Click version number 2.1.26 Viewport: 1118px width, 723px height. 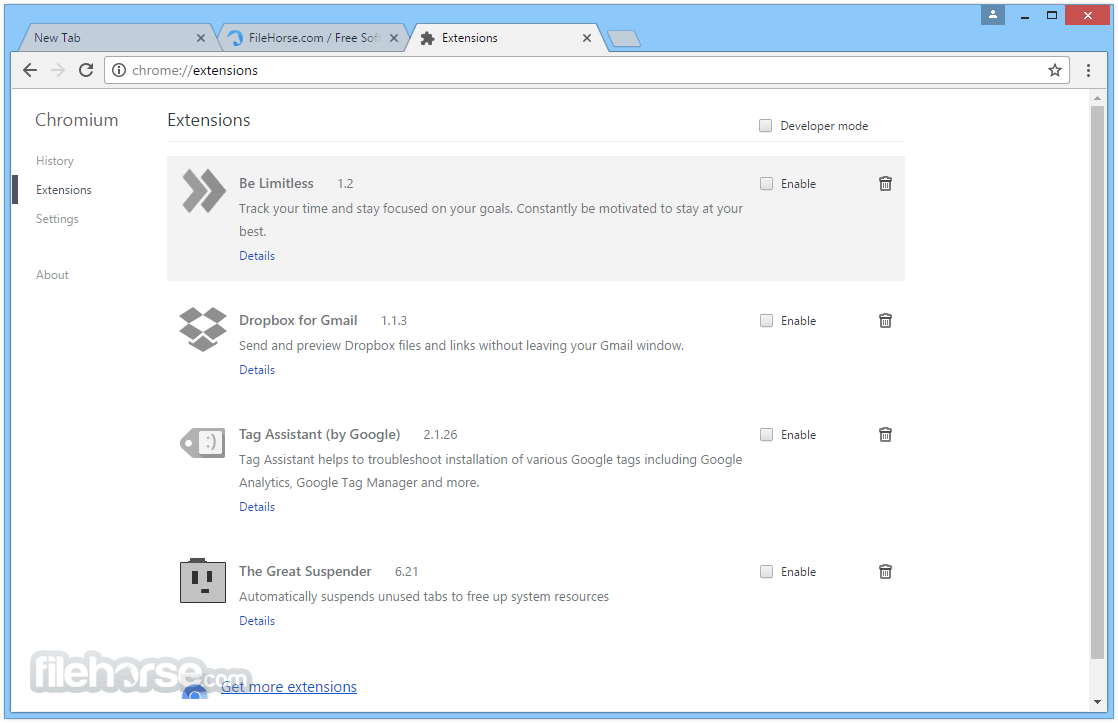(x=440, y=435)
